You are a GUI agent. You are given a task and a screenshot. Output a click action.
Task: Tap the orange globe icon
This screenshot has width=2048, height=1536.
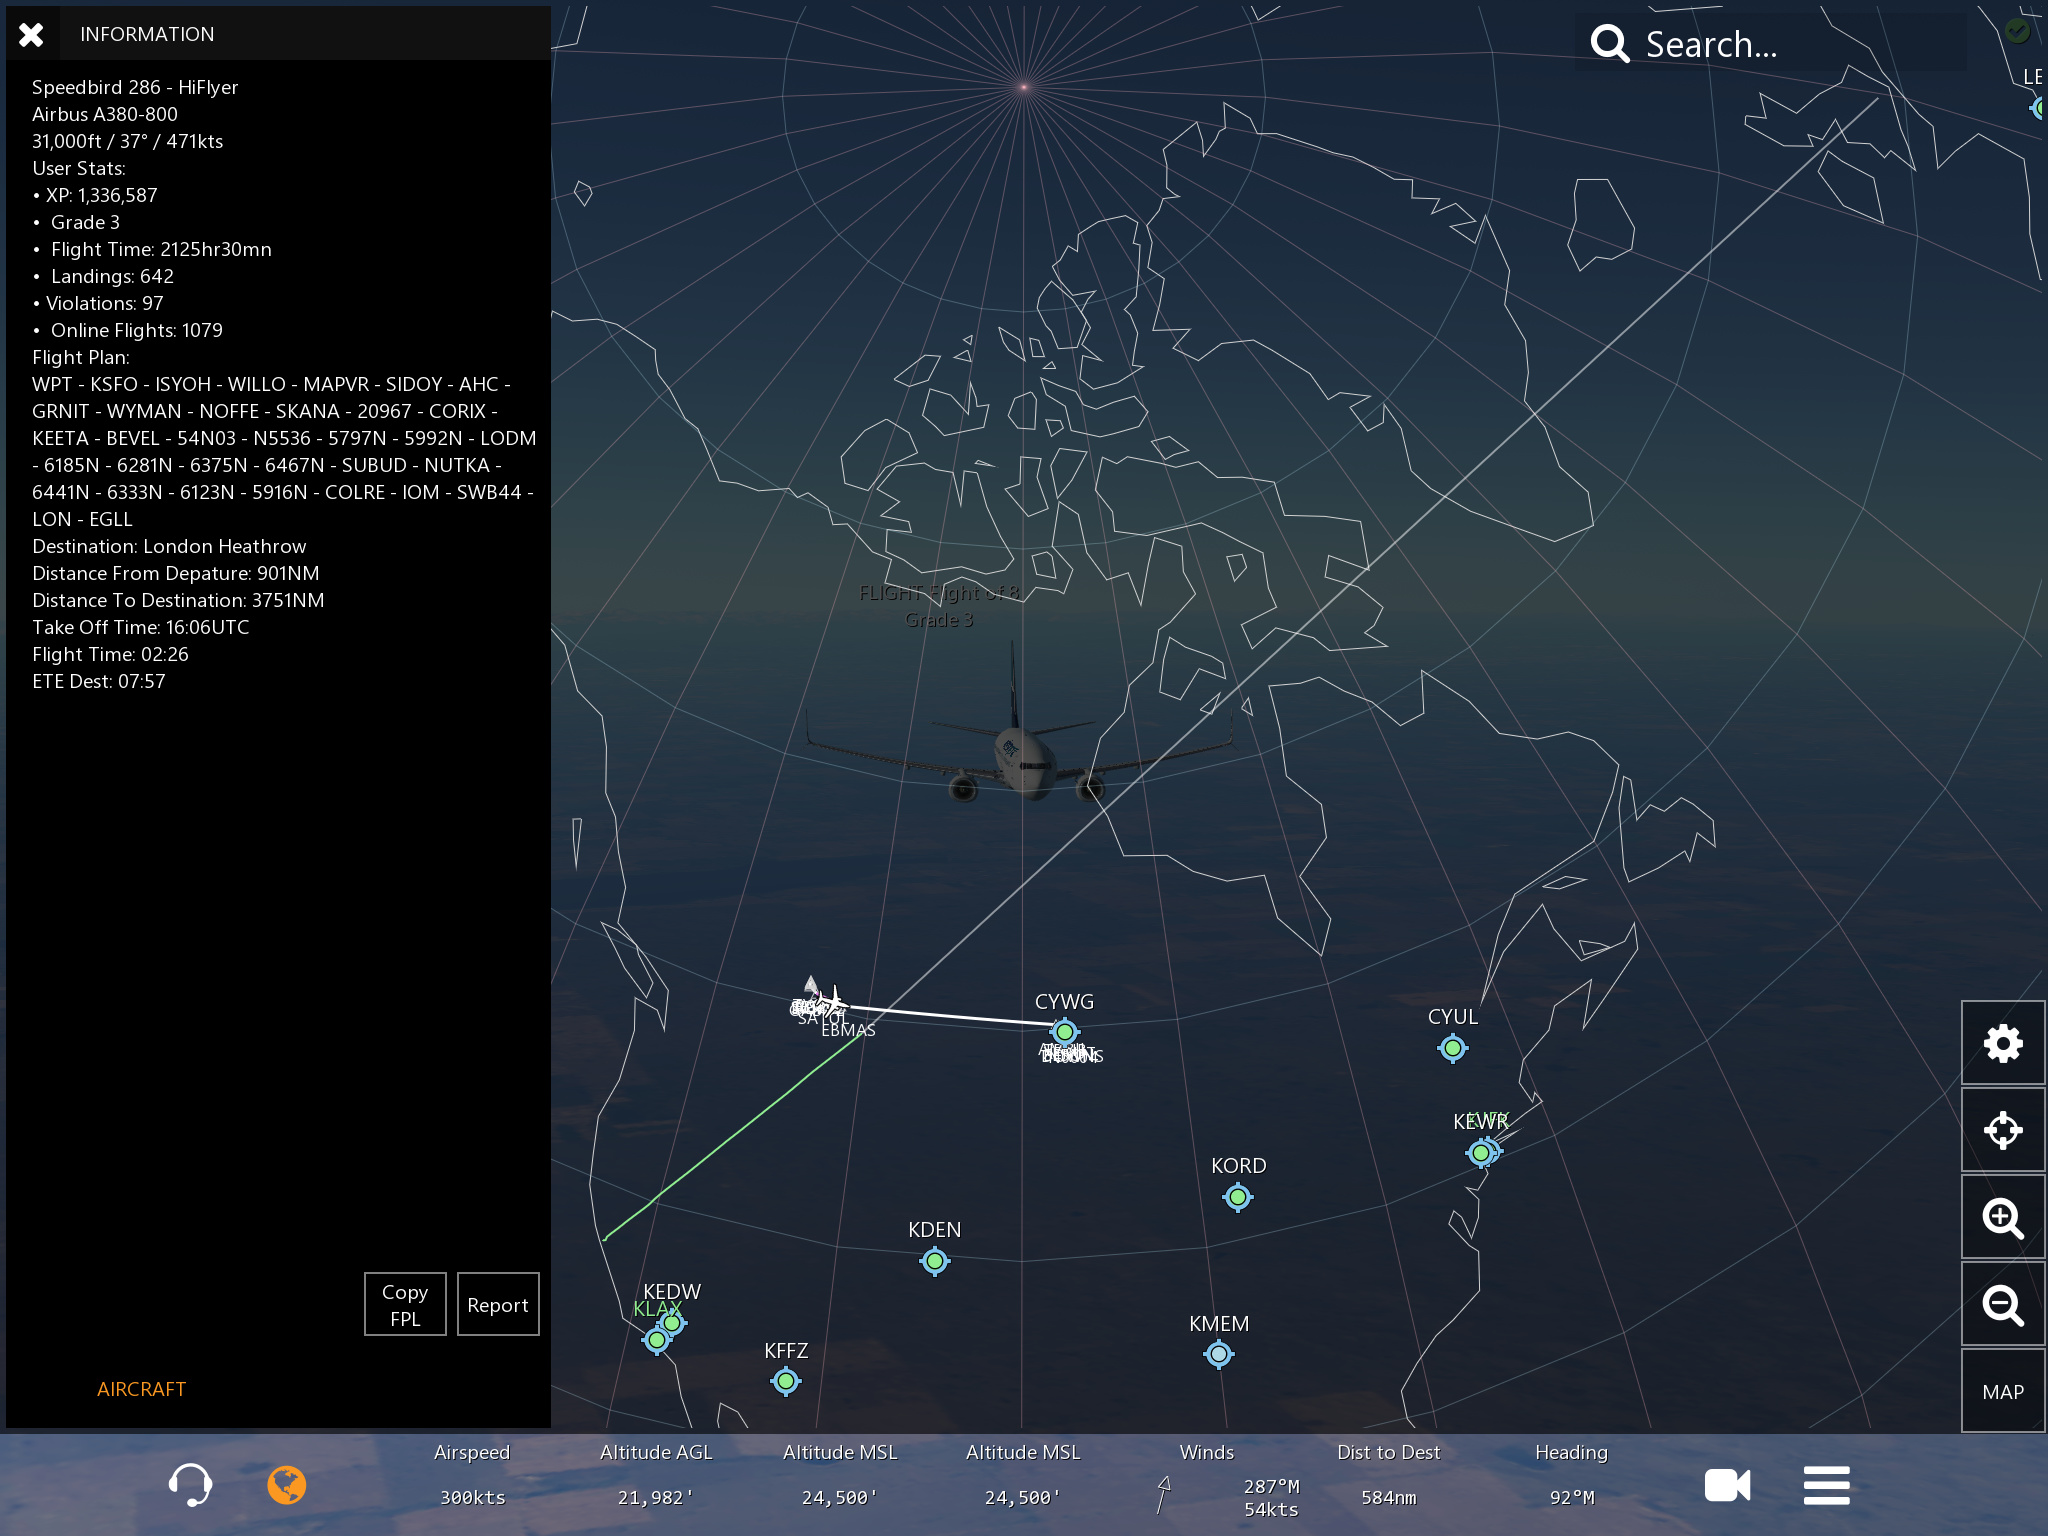pos(286,1484)
